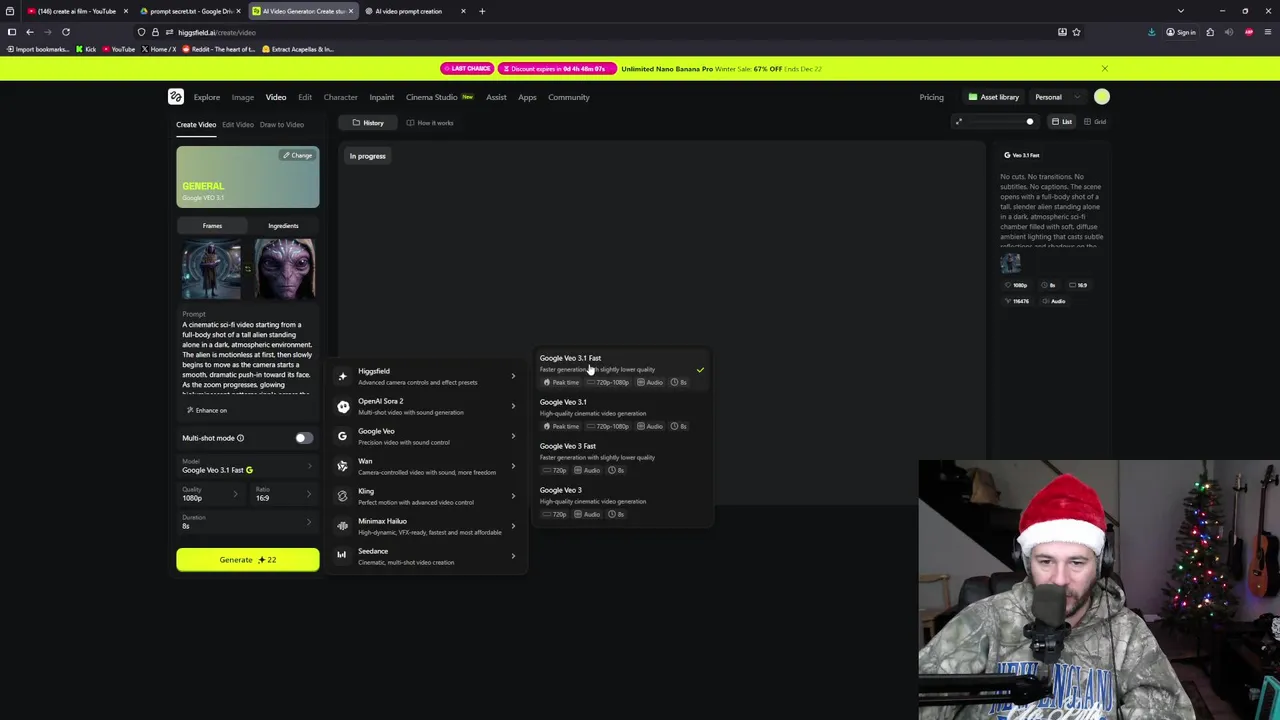The width and height of the screenshot is (1280, 720).
Task: Choose Google Veo 3.1 Fast model option
Action: click(x=622, y=370)
